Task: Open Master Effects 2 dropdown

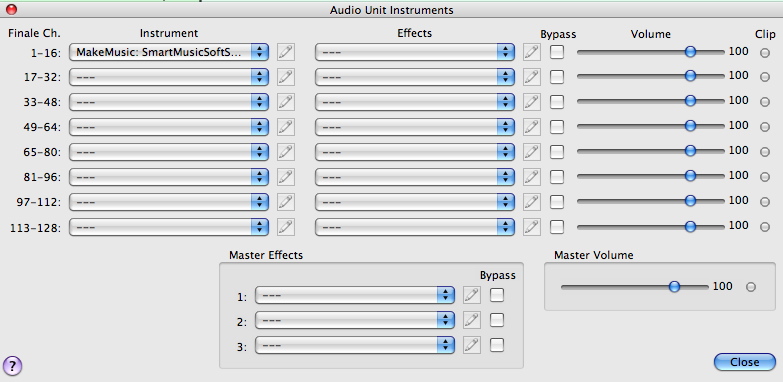Action: (x=355, y=320)
